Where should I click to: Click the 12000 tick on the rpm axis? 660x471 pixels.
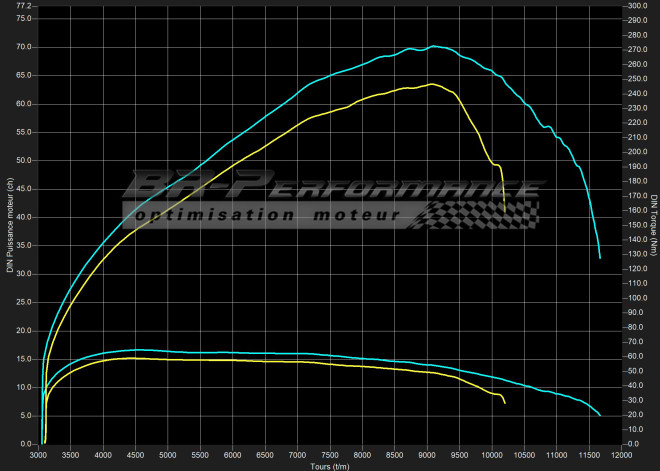[x=620, y=454]
